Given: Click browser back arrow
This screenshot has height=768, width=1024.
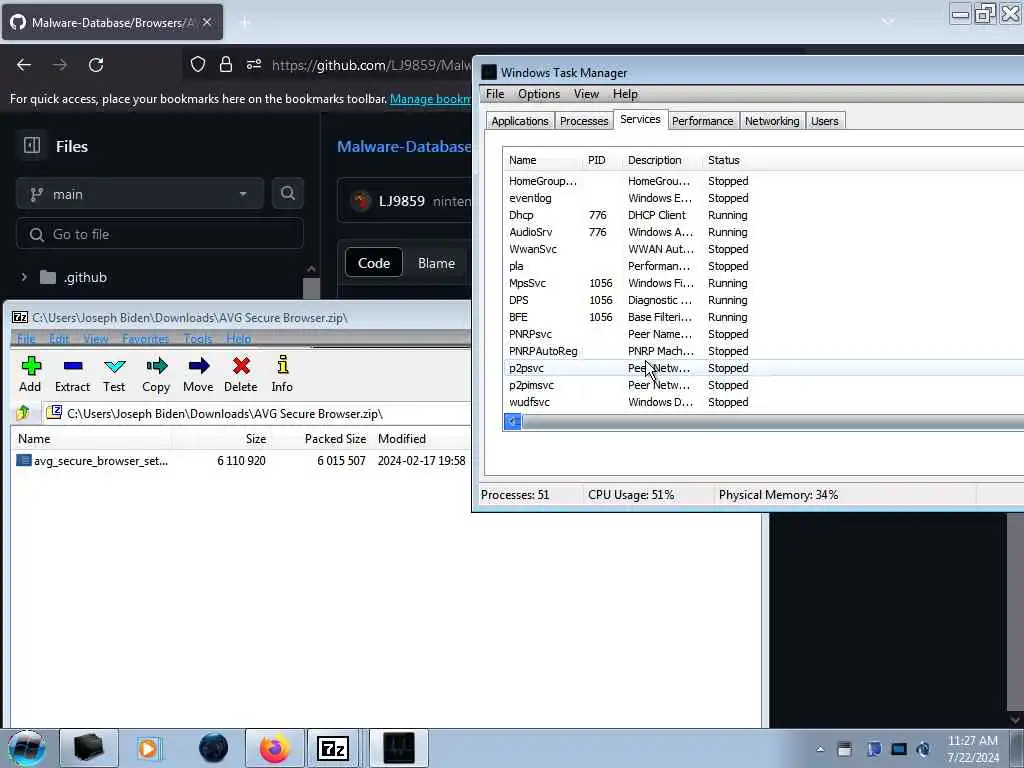Looking at the screenshot, I should 24,65.
